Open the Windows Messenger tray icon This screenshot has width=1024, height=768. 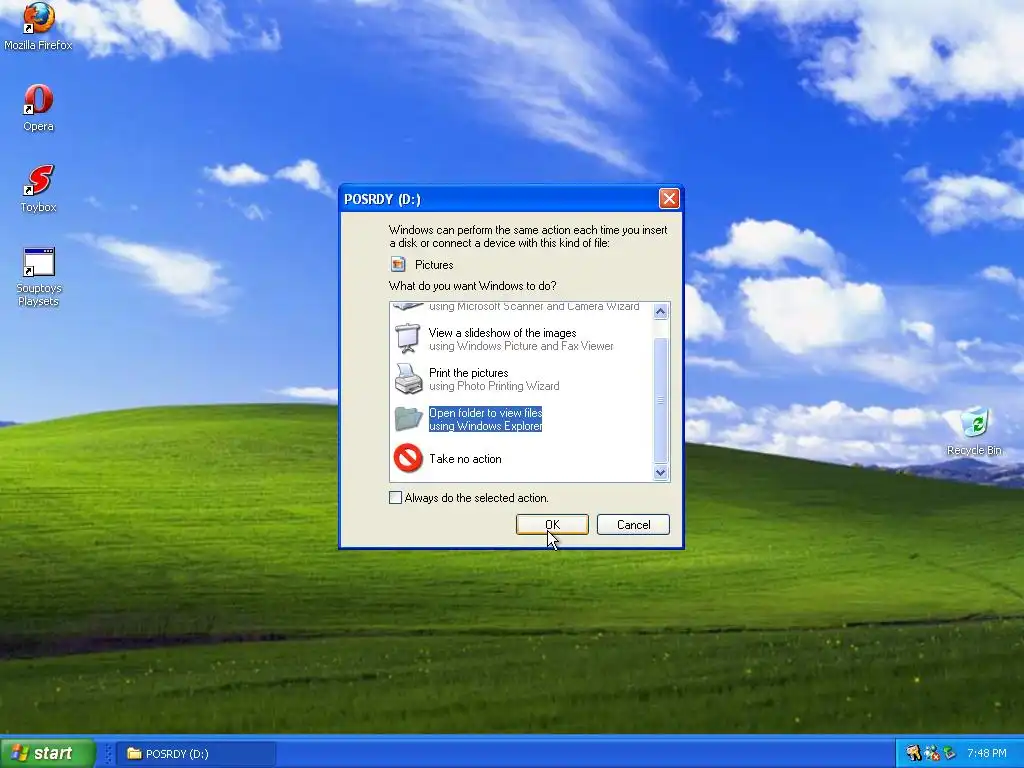tap(931, 753)
